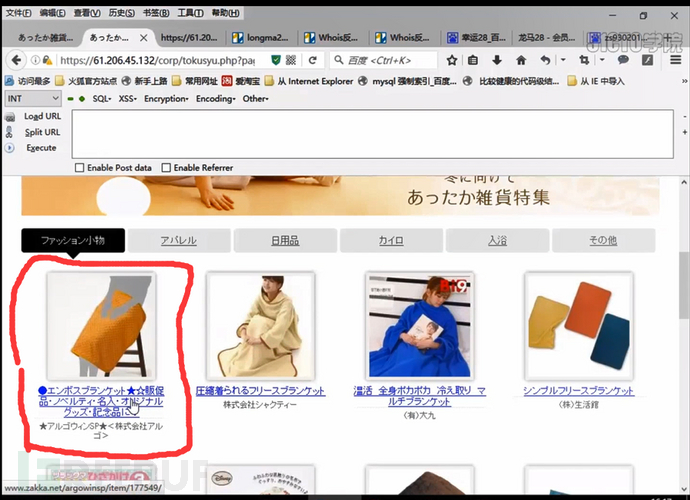Open the 访问最多 bookmark
The image size is (690, 500).
pos(28,81)
